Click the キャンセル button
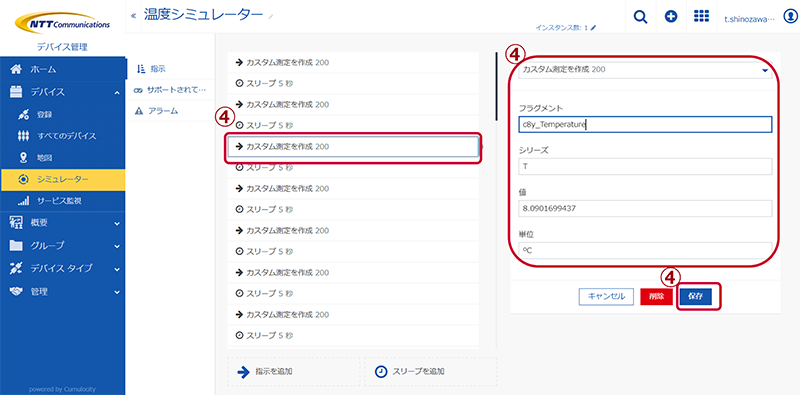Image resolution: width=800 pixels, height=395 pixels. pos(606,297)
